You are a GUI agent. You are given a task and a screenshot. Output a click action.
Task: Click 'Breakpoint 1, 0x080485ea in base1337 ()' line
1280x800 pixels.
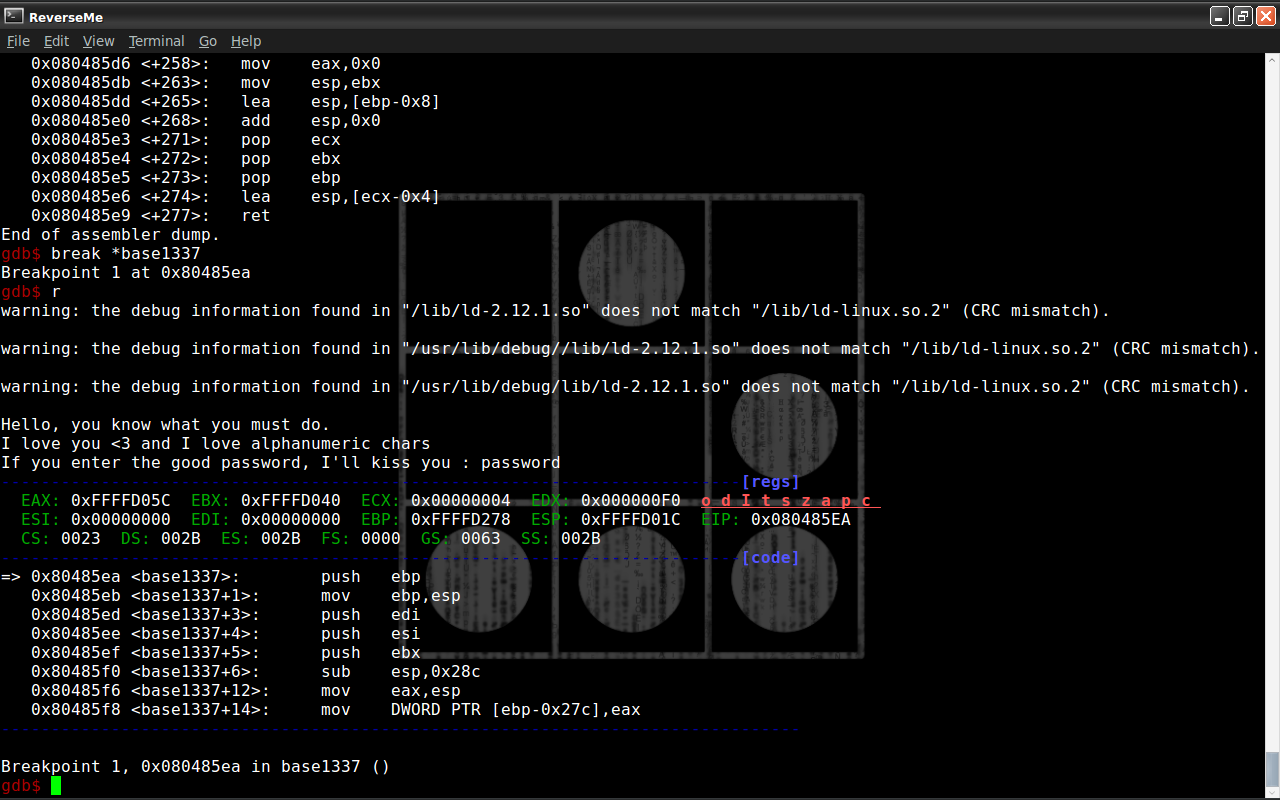(196, 767)
